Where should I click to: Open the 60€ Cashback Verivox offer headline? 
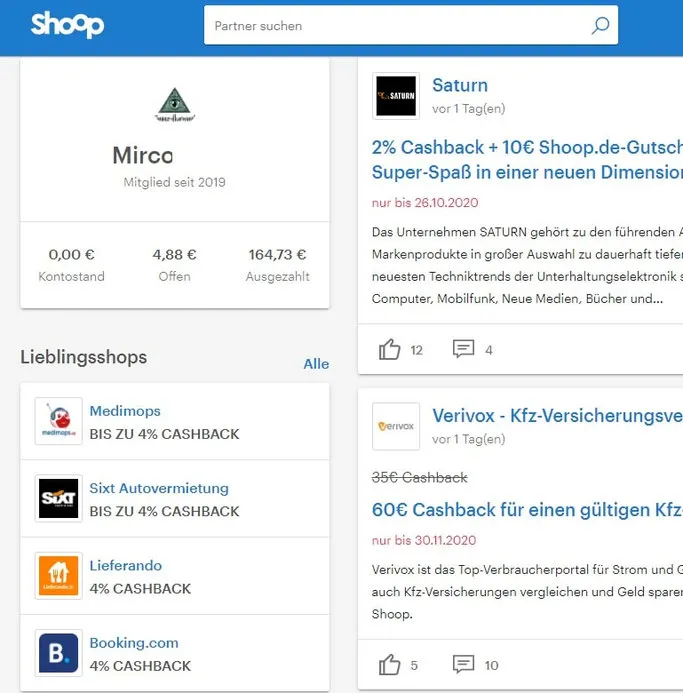click(527, 510)
